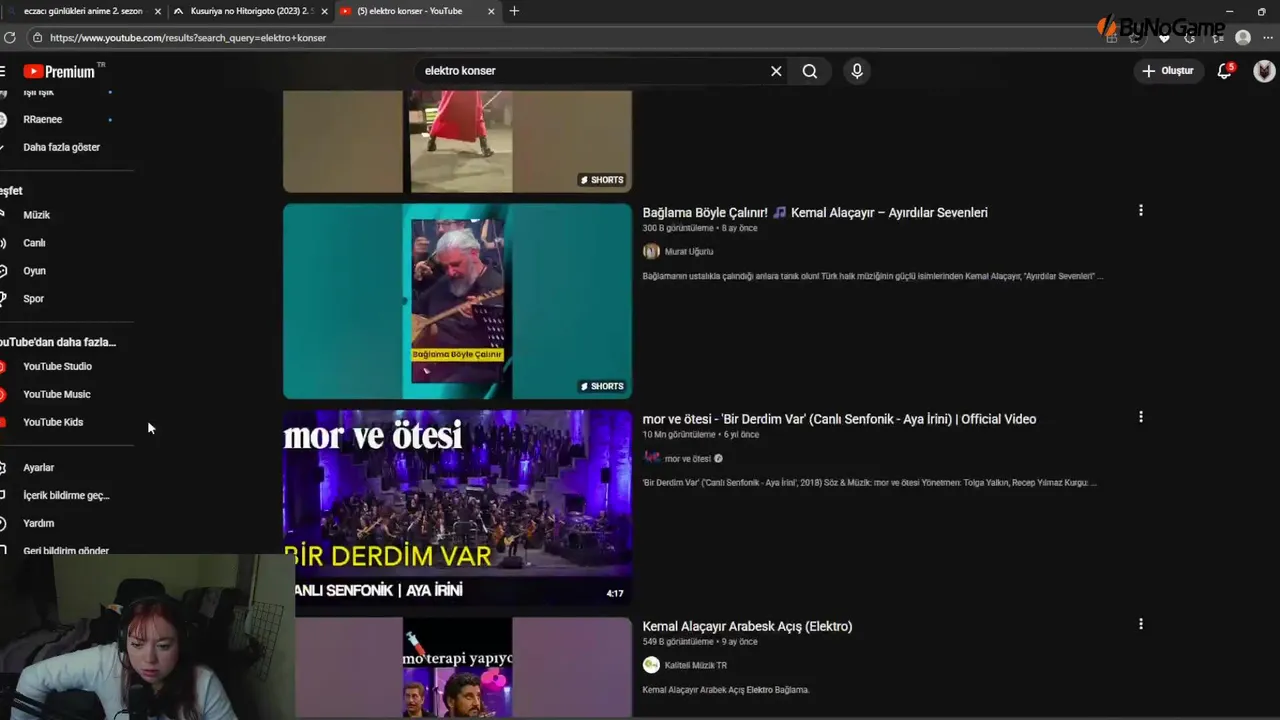This screenshot has width=1280, height=720.
Task: Open İçerik bildirme geçmişi
Action: click(x=66, y=496)
